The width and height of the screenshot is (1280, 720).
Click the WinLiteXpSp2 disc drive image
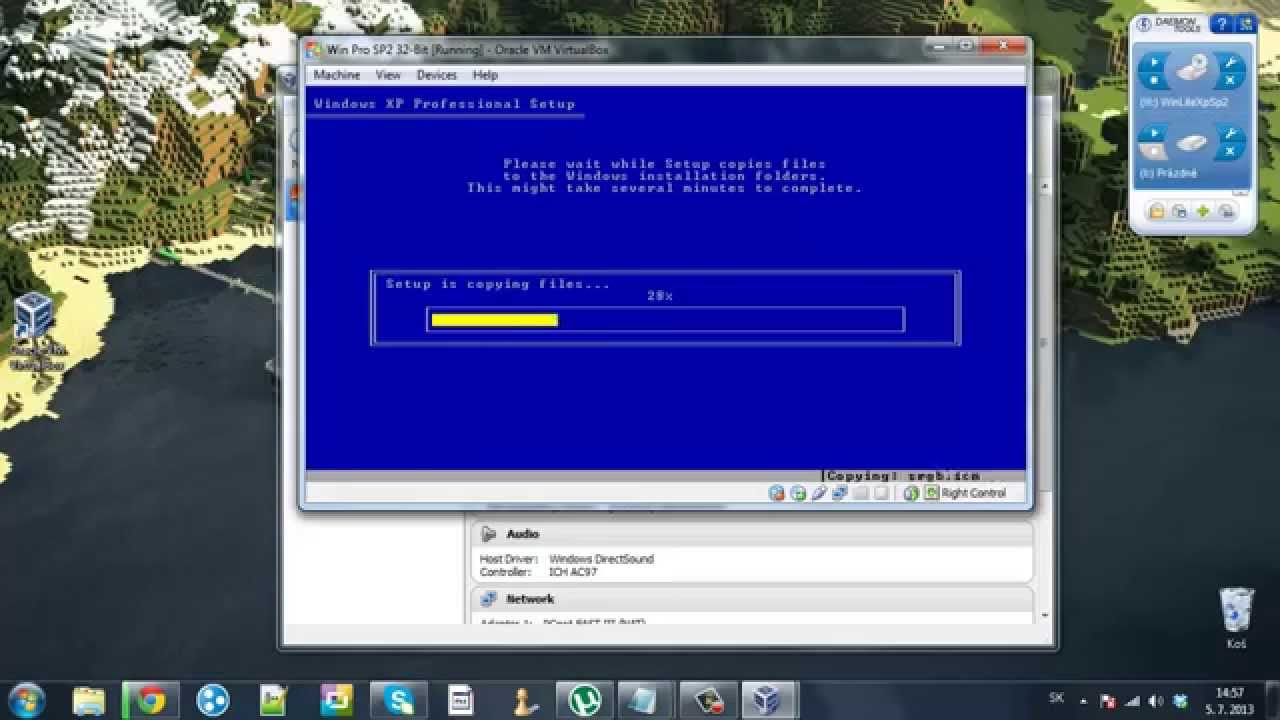coord(1192,68)
